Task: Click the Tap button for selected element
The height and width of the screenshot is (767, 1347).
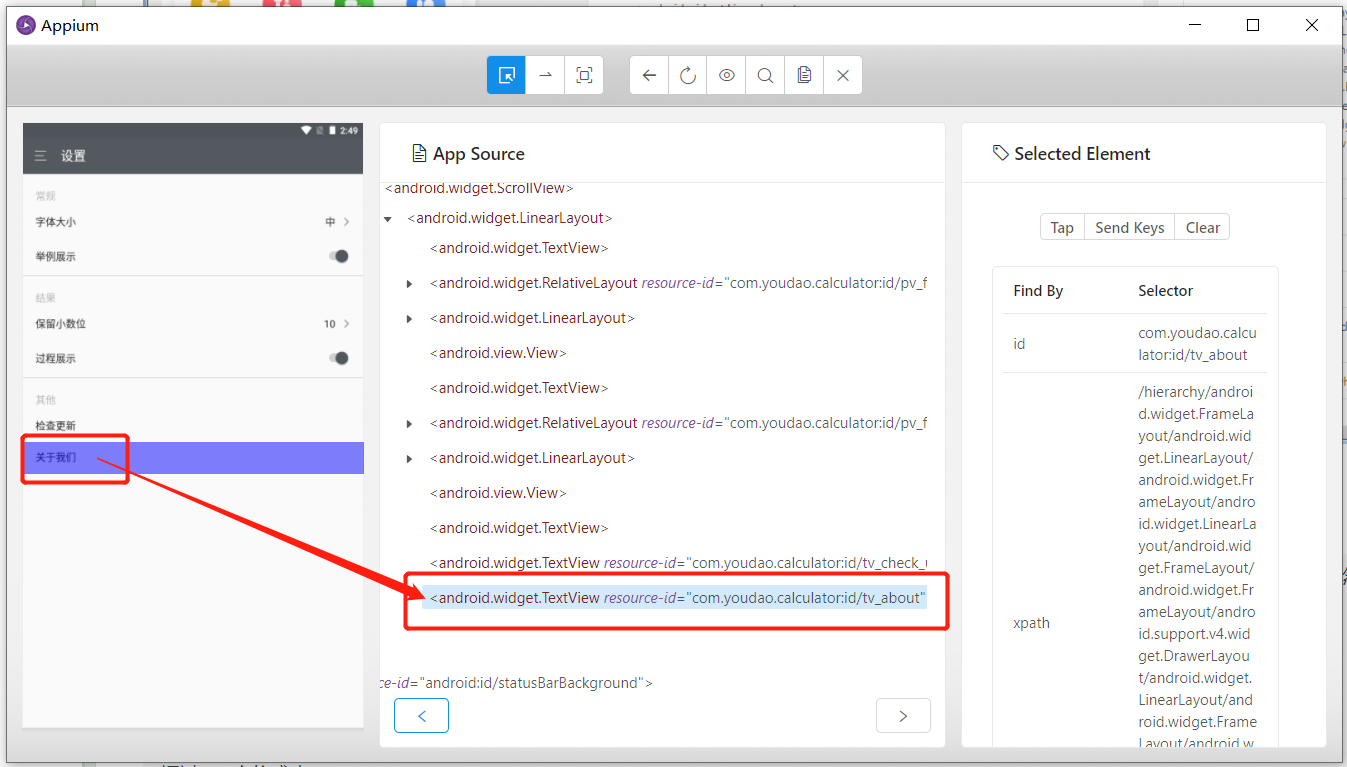Action: click(1062, 228)
